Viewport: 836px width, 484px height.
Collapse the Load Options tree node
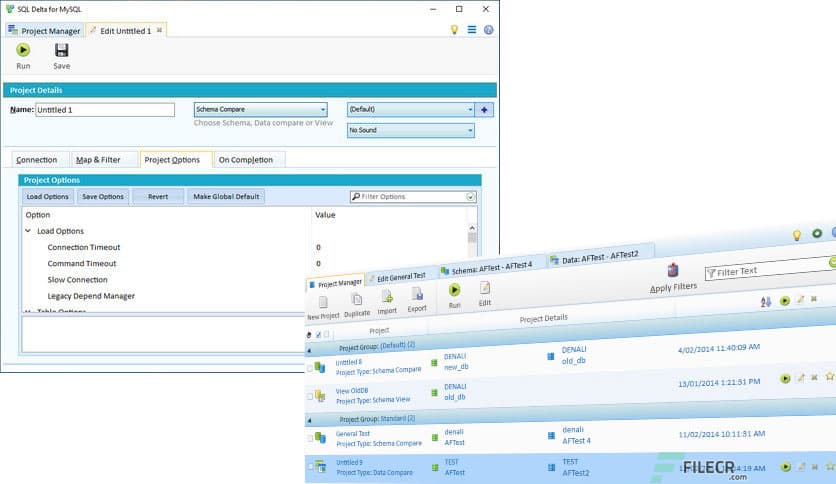[28, 231]
